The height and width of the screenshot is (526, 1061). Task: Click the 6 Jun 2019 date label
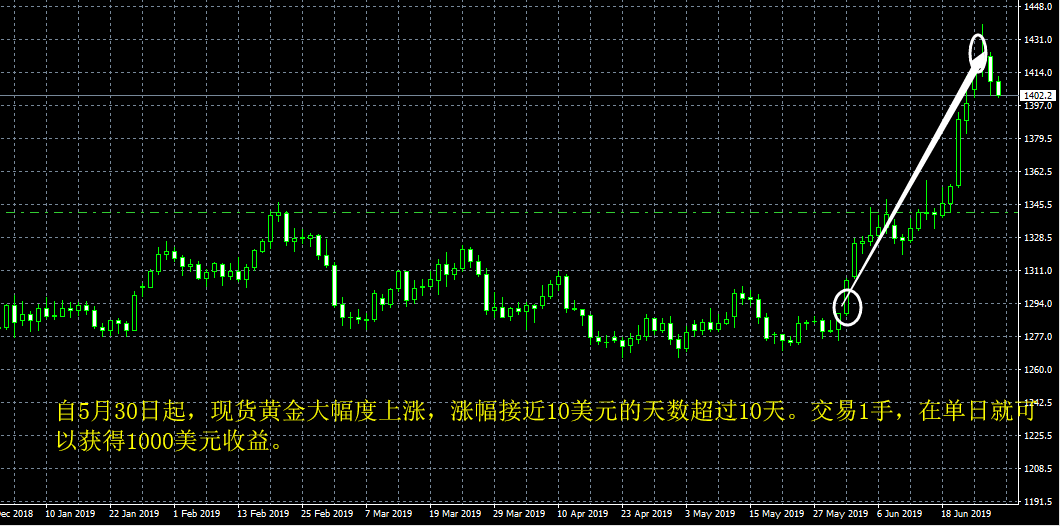pyautogui.click(x=899, y=514)
